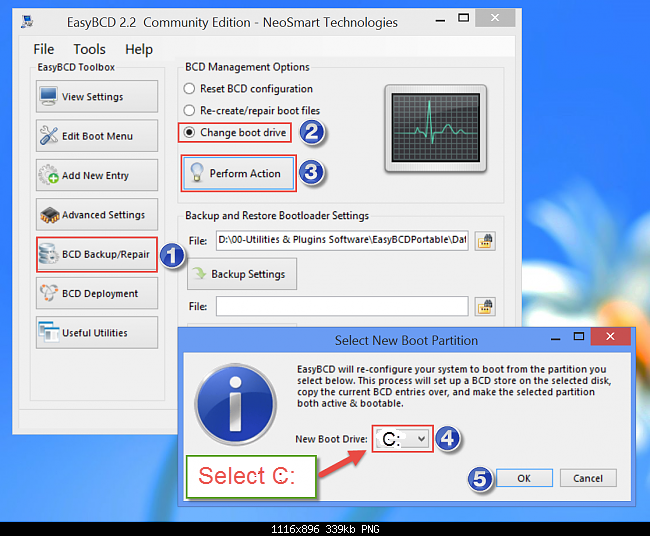Browse for restore file with lower folder icon

(x=485, y=307)
